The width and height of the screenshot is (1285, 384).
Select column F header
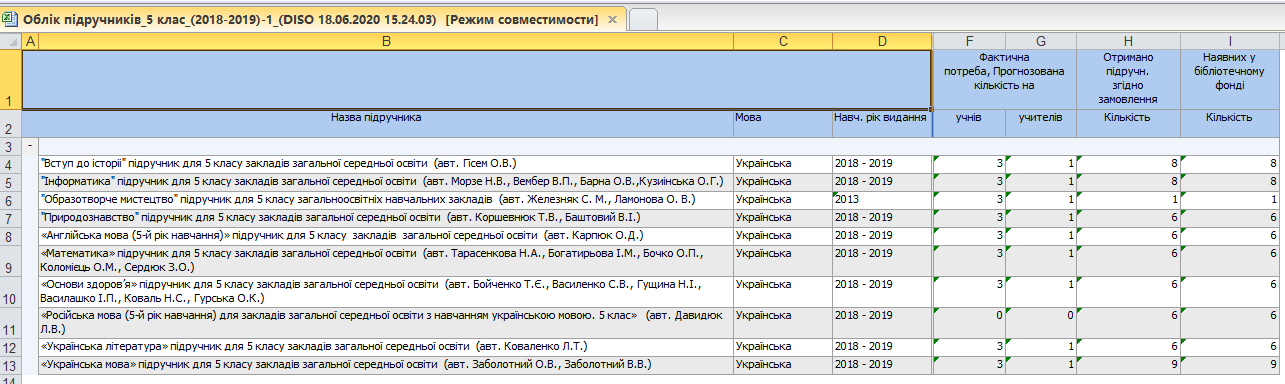969,40
